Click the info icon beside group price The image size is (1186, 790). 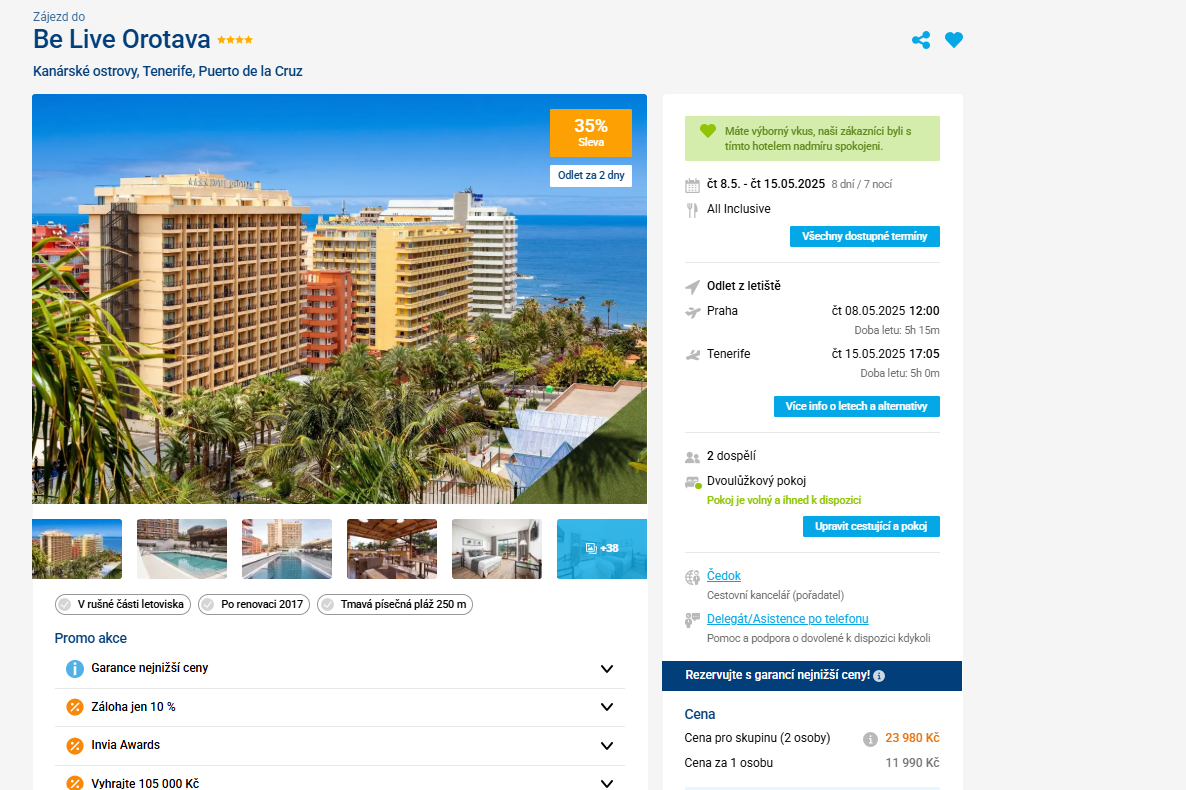(870, 739)
